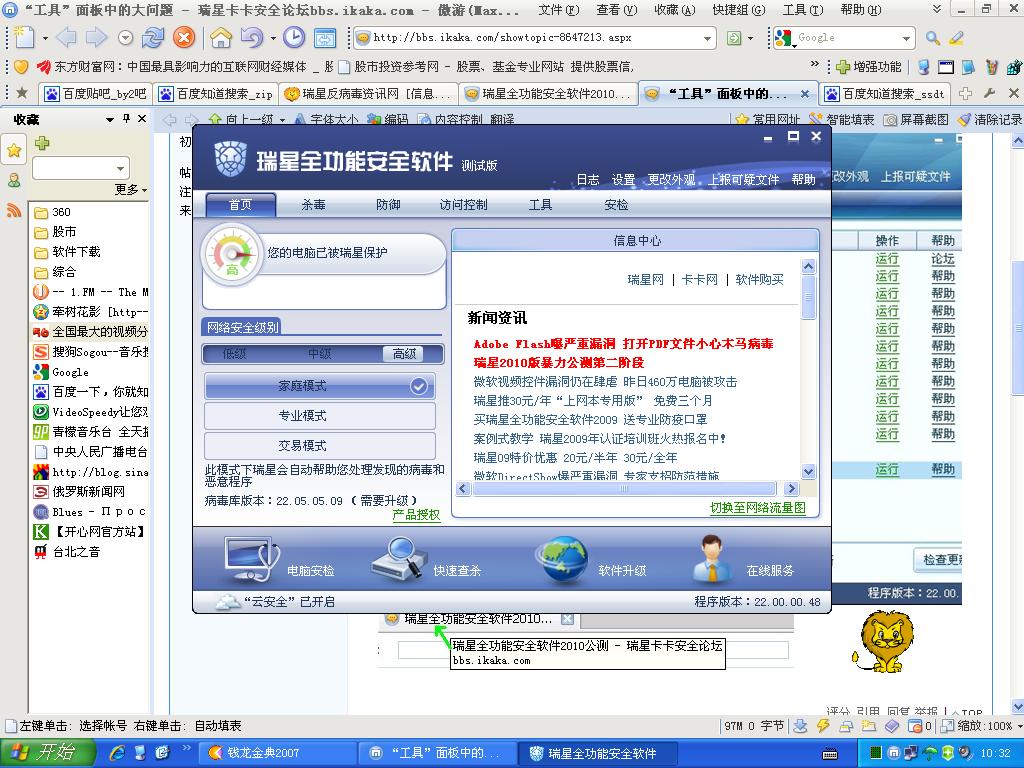Pin the 收藏 sidebar panel
This screenshot has height=768, width=1024.
[126, 119]
